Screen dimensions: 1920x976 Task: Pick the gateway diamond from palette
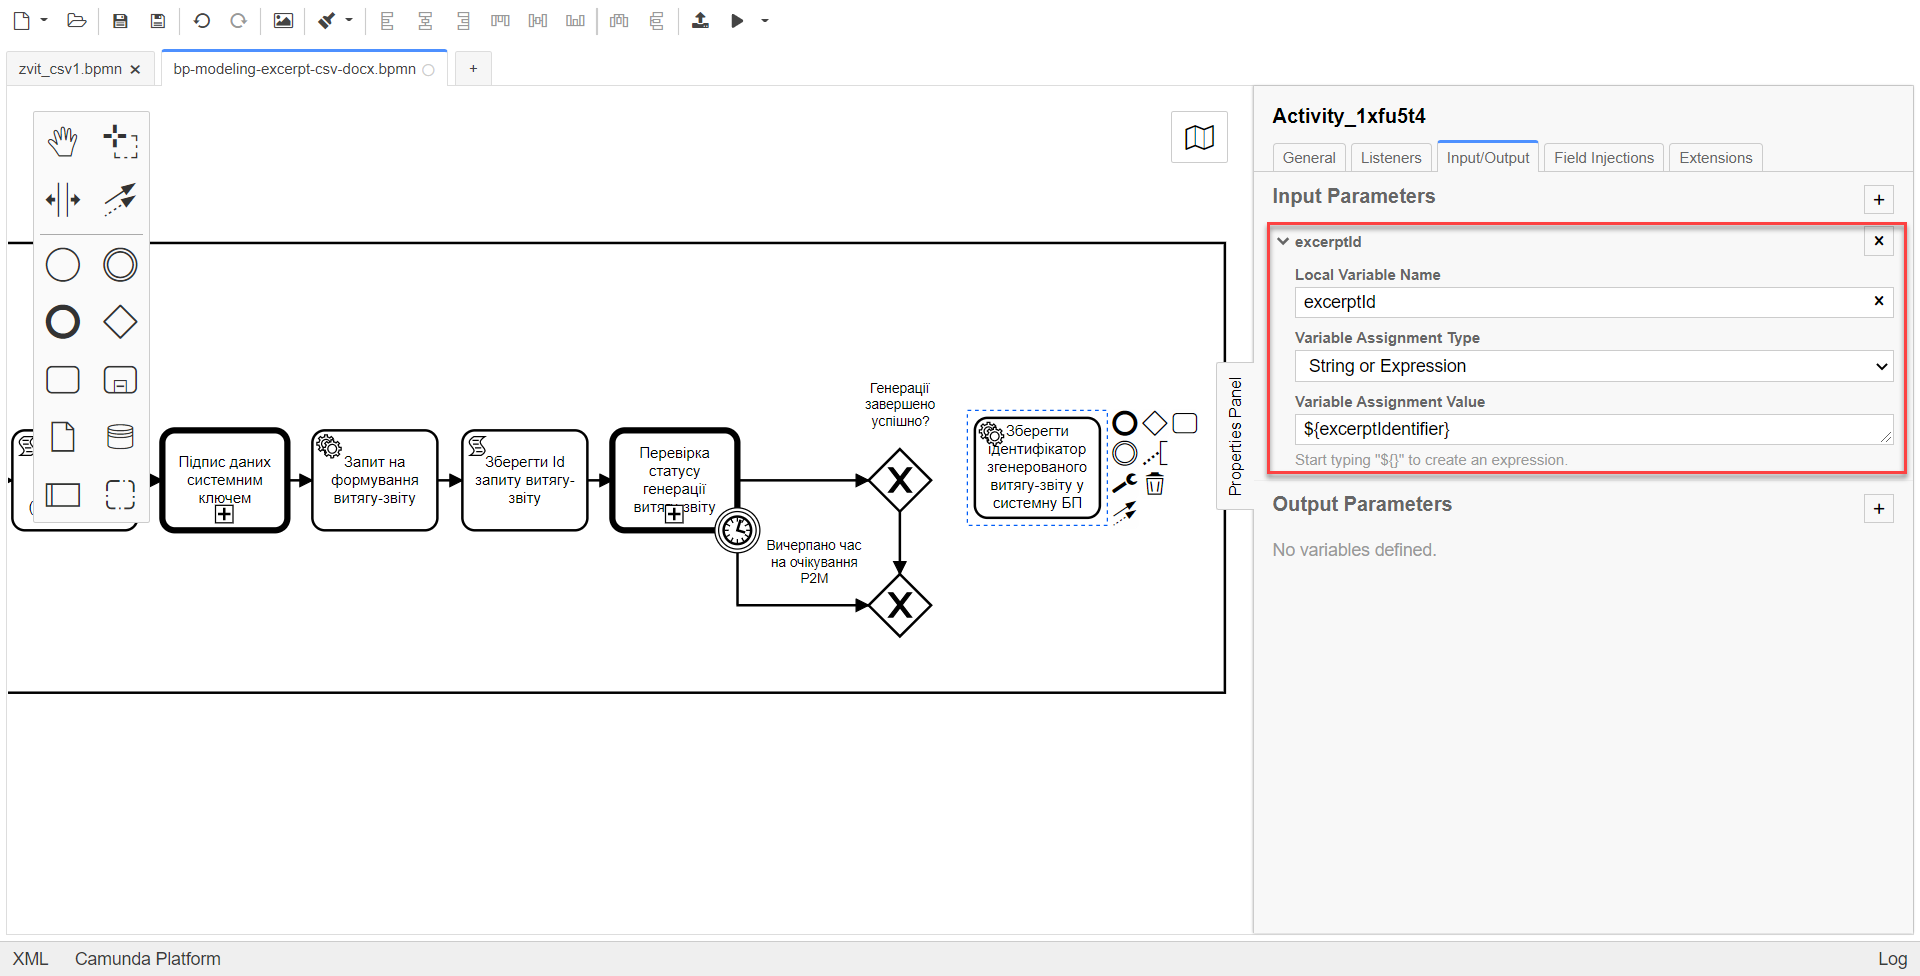point(120,322)
